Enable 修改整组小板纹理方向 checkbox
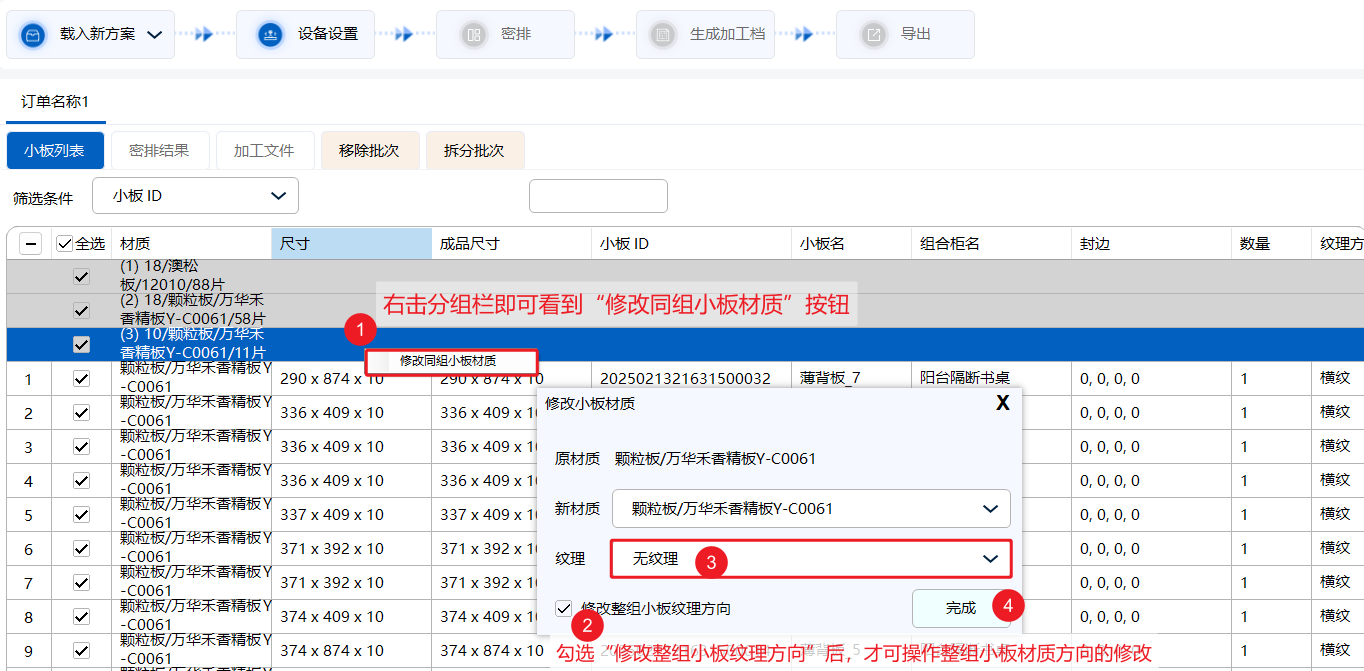 click(565, 608)
